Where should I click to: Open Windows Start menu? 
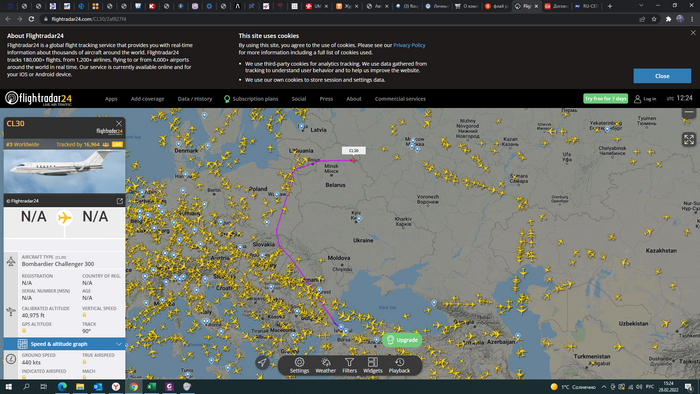(8, 386)
